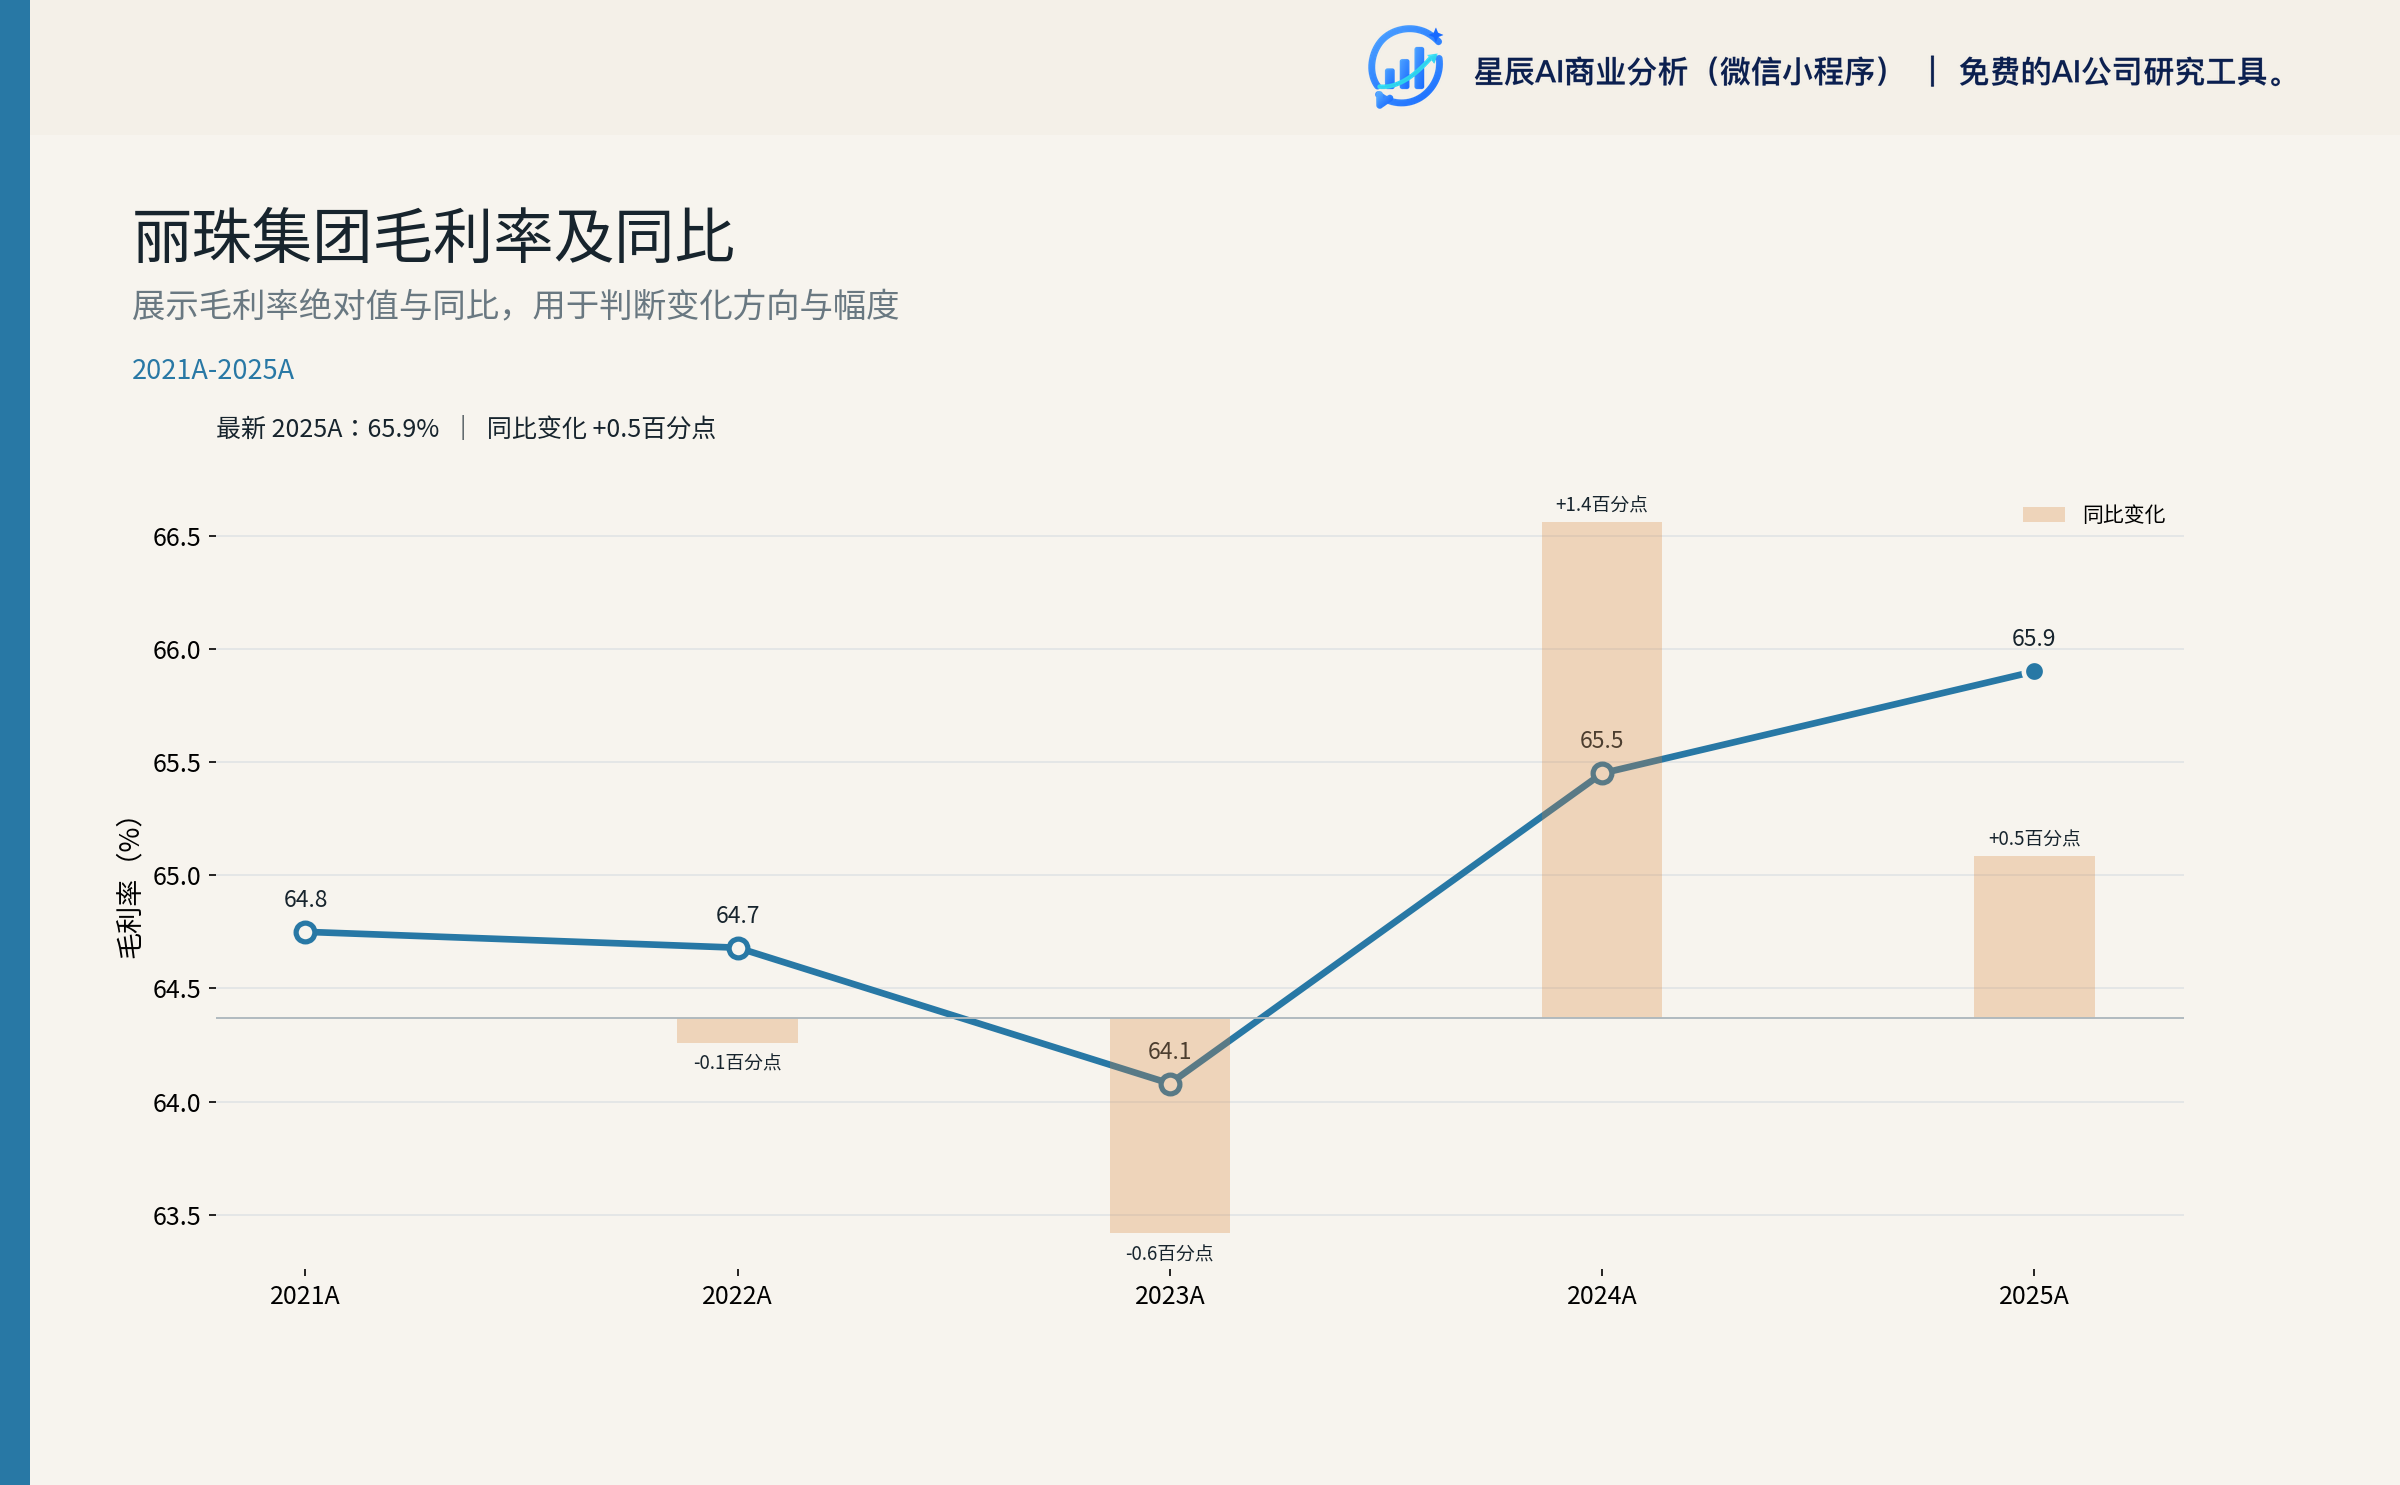Click the 2023A x-axis label
This screenshot has height=1485, width=2400.
tap(1170, 1295)
